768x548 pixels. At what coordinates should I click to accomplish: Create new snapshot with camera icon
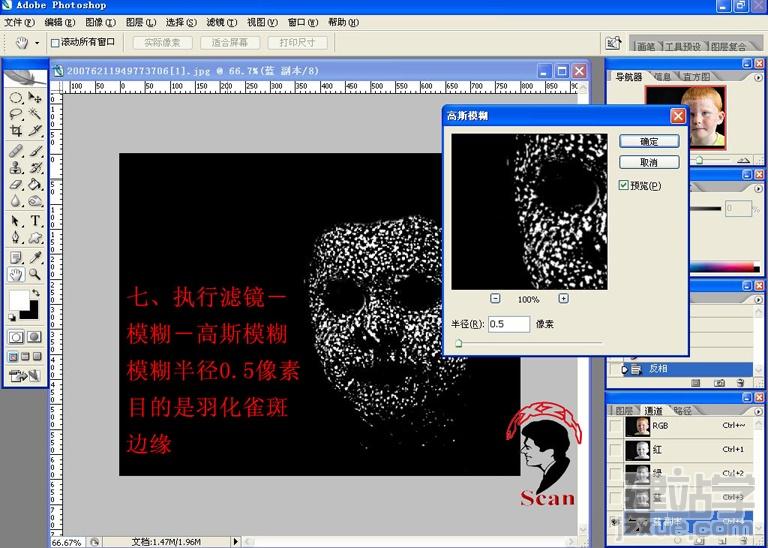pyautogui.click(x=719, y=383)
